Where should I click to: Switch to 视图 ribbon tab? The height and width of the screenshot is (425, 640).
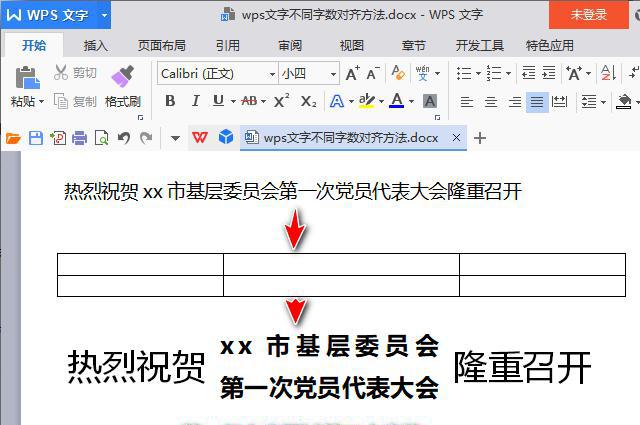[x=352, y=45]
